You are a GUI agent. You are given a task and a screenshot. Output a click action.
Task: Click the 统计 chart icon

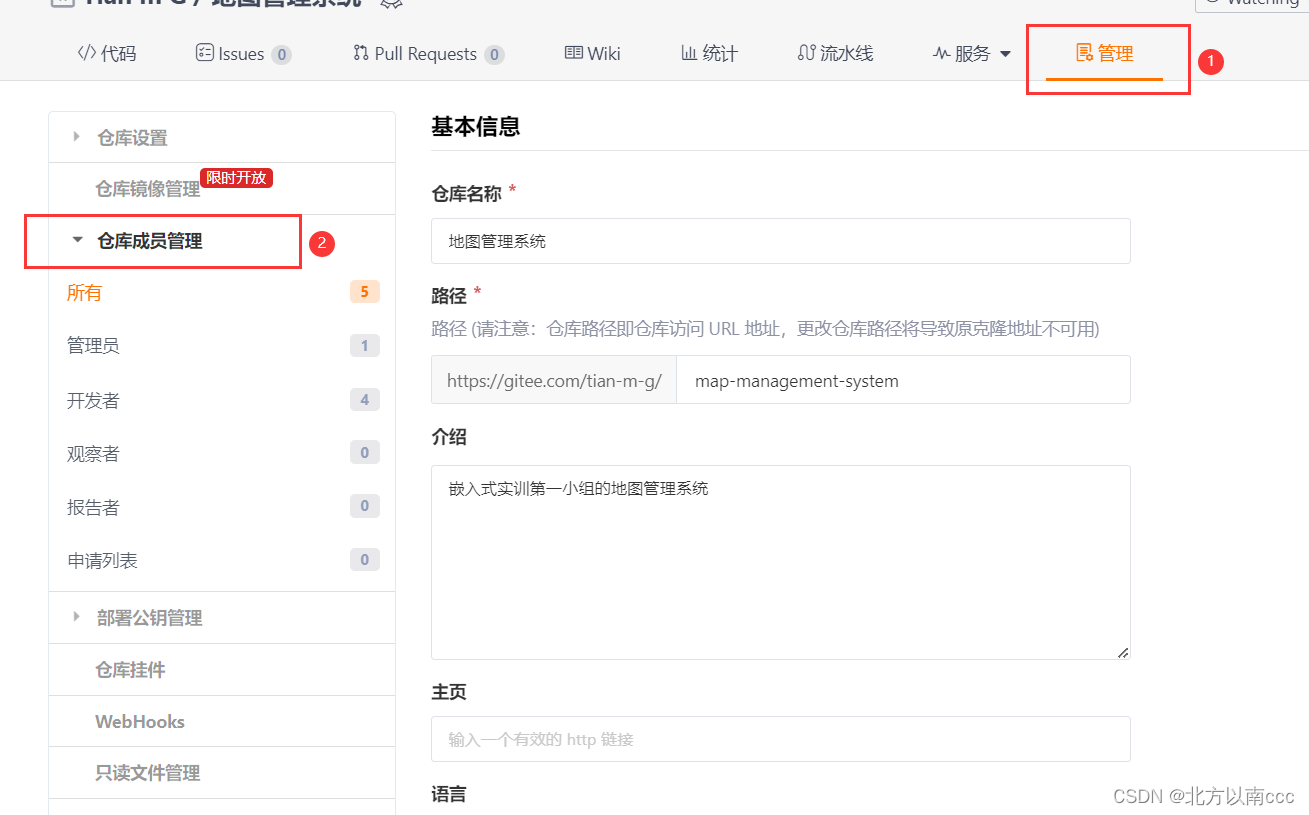point(689,53)
